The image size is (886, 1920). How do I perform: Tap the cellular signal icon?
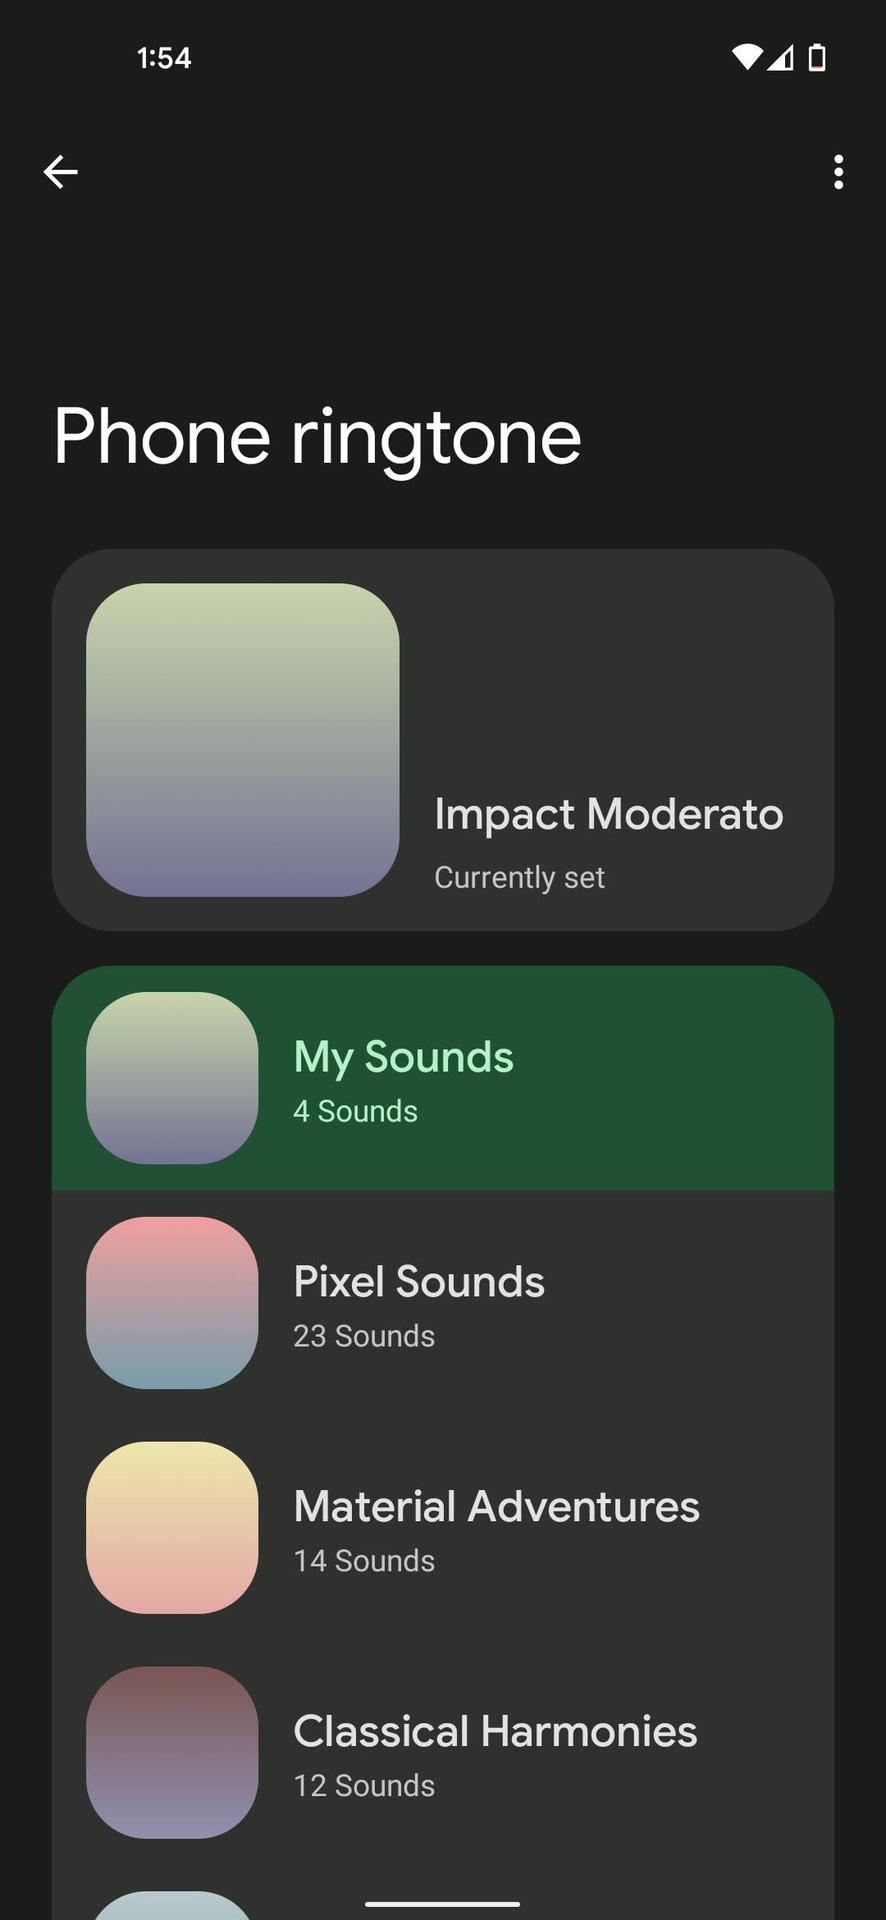[x=781, y=58]
